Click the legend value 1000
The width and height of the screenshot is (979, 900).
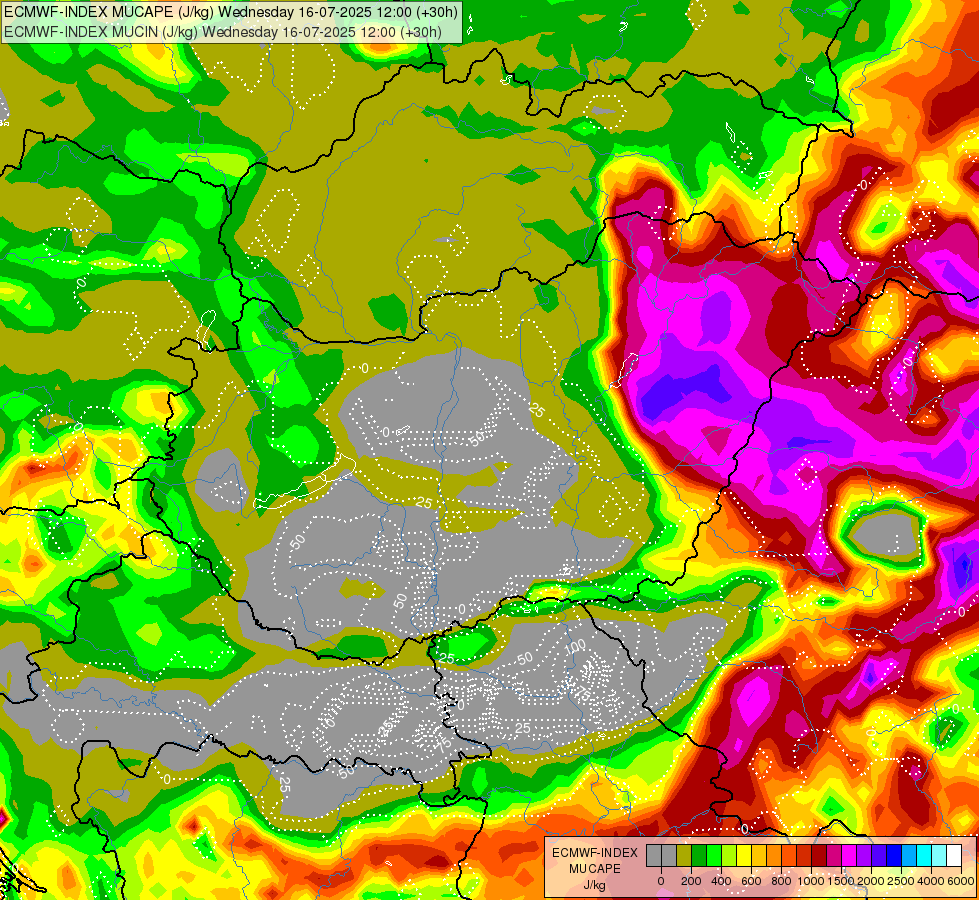tap(811, 881)
